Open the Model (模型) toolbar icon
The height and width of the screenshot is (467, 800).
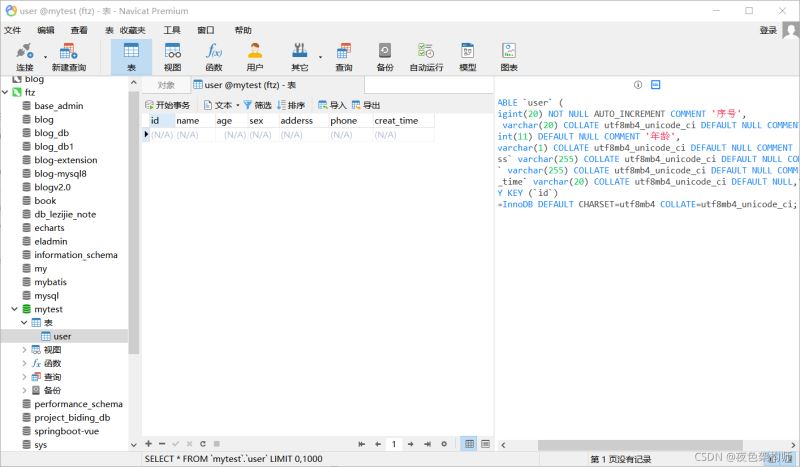[x=467, y=57]
